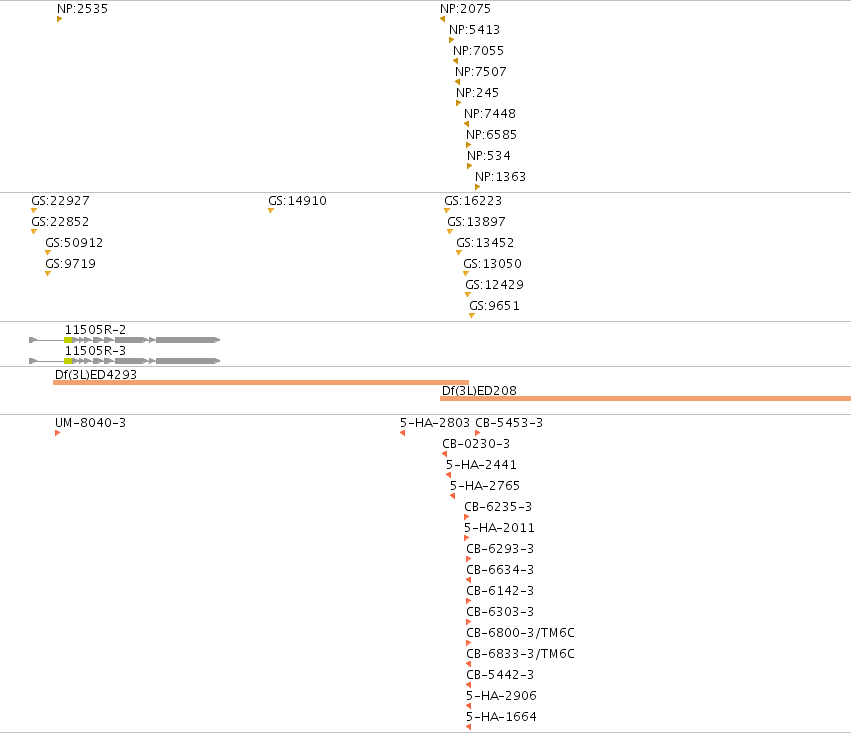Click the GS:16223 label
Image resolution: width=851 pixels, height=733 pixels.
click(x=473, y=201)
